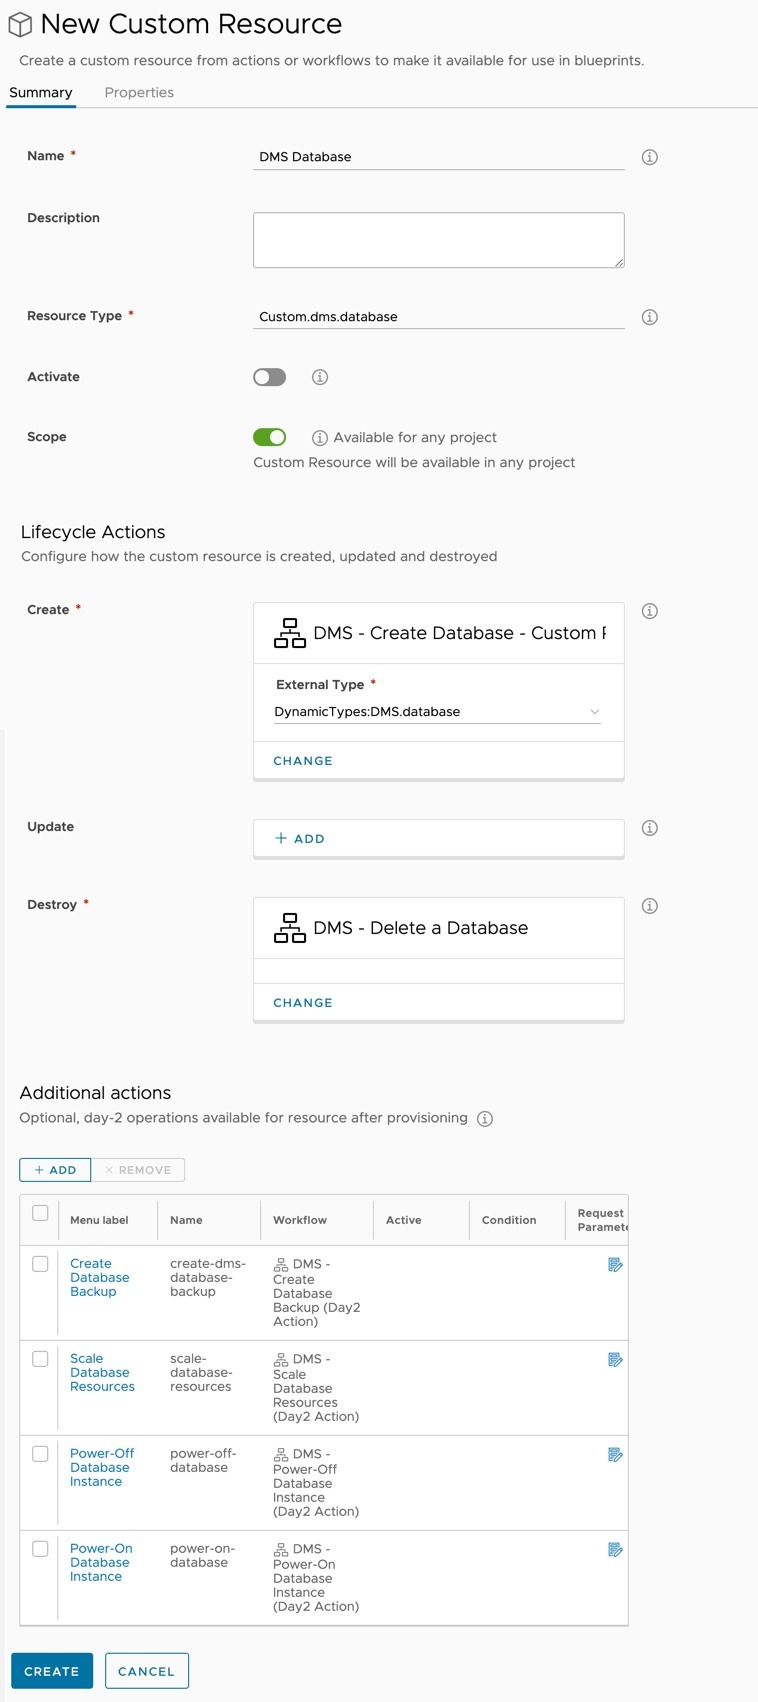
Task: Click CHANGE under the Destroy workflow
Action: pos(303,1003)
